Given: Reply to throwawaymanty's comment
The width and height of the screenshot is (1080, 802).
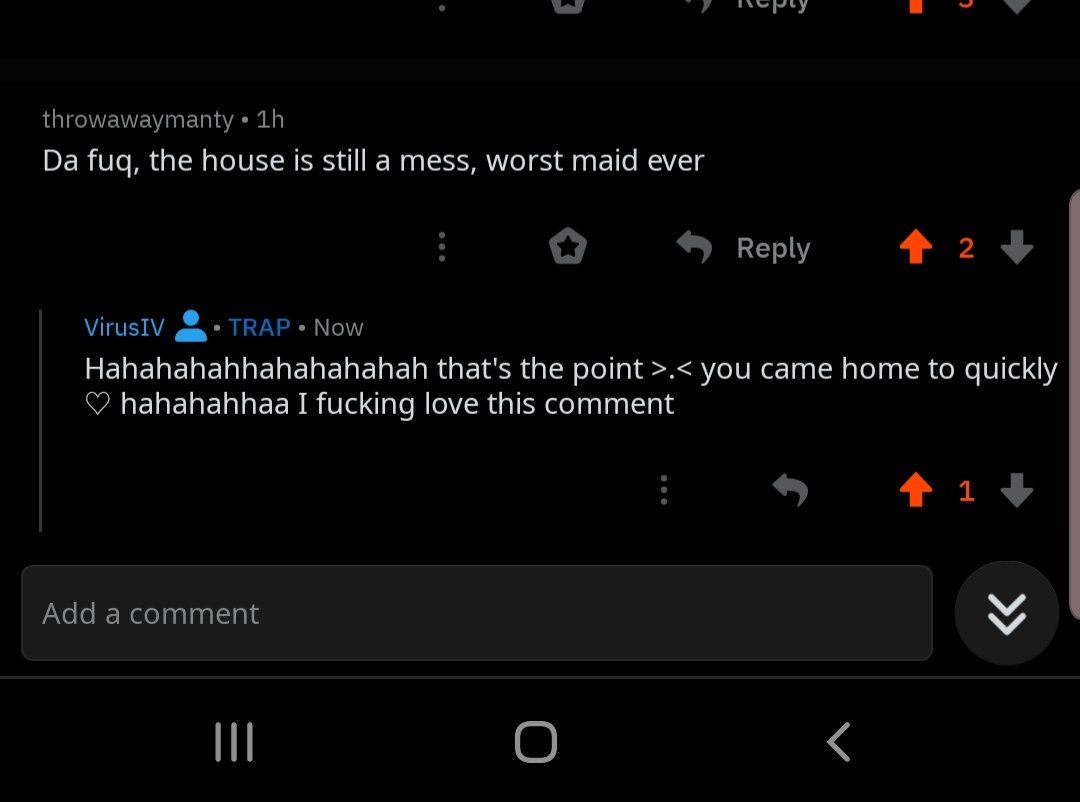Looking at the screenshot, I should point(743,247).
